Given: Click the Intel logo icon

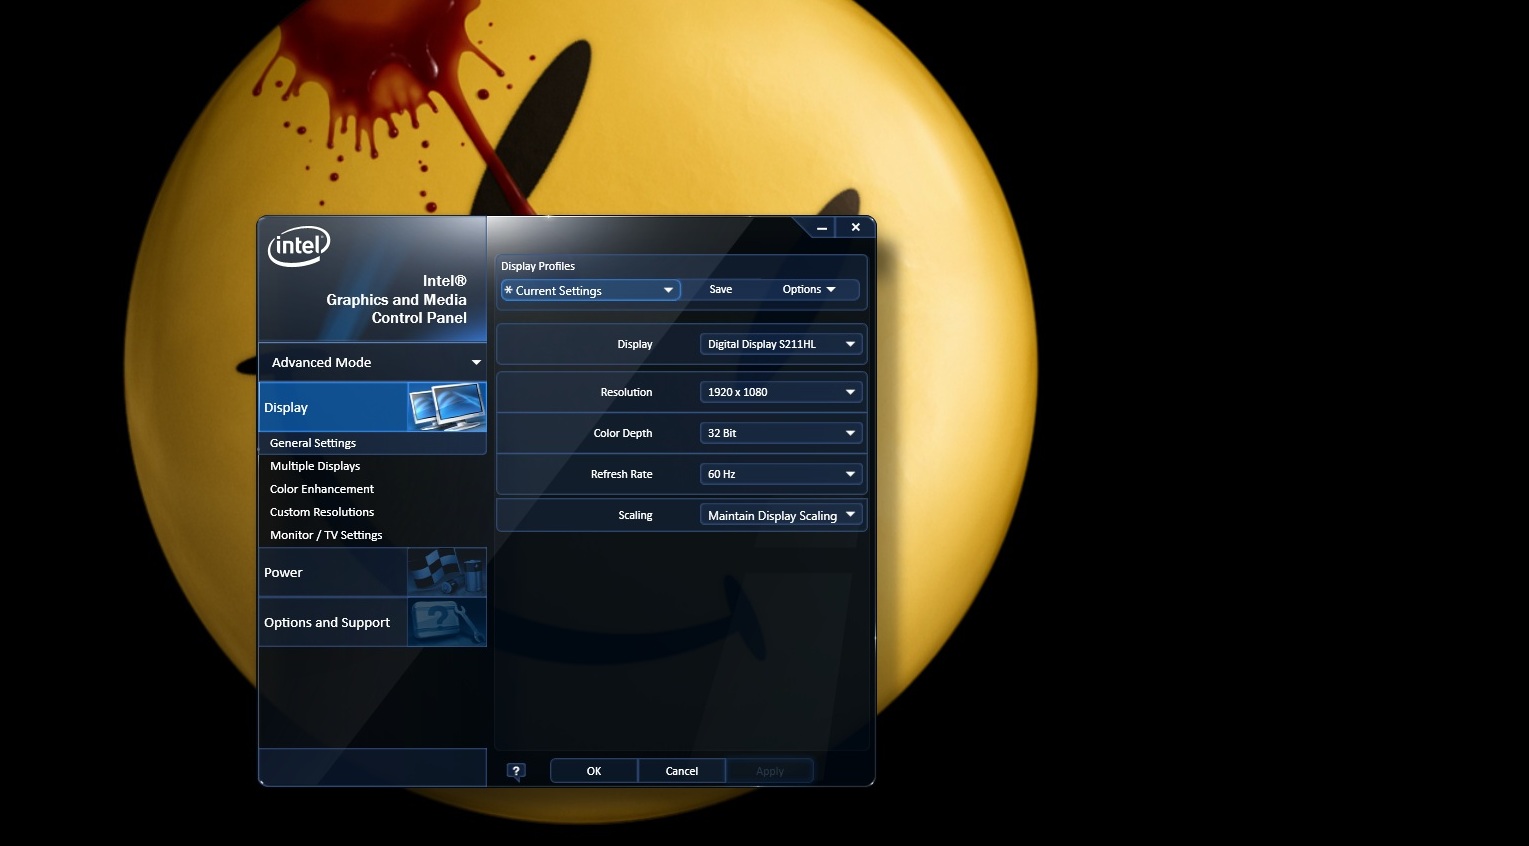Looking at the screenshot, I should coord(298,246).
